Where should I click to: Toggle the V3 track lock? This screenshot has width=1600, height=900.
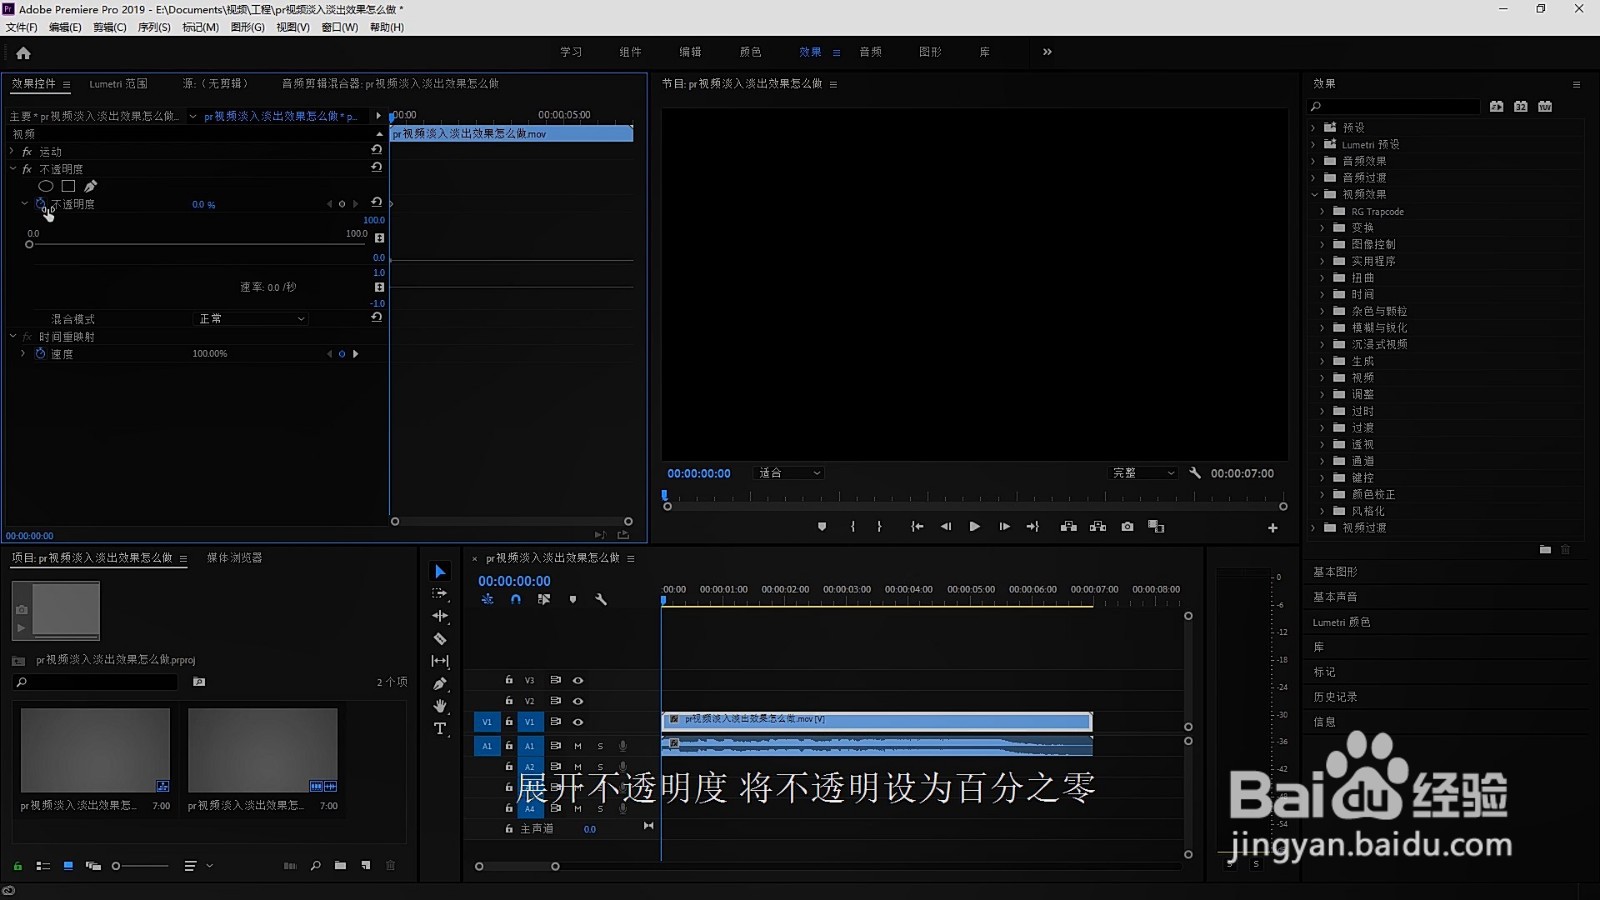509,680
